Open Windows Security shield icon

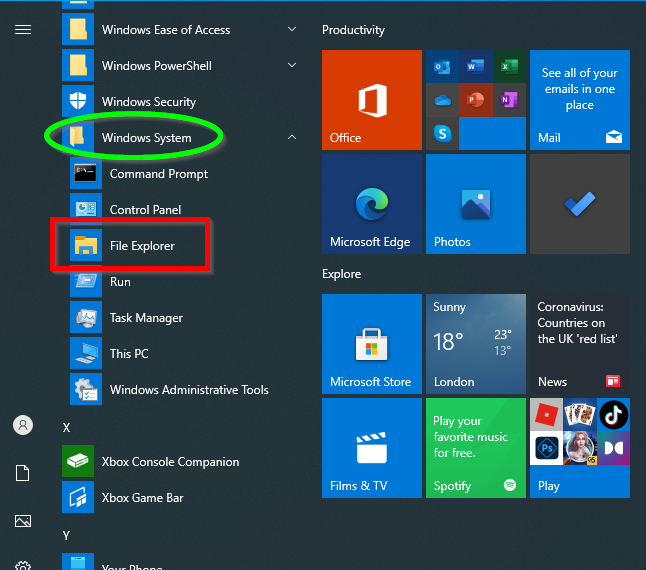(78, 101)
